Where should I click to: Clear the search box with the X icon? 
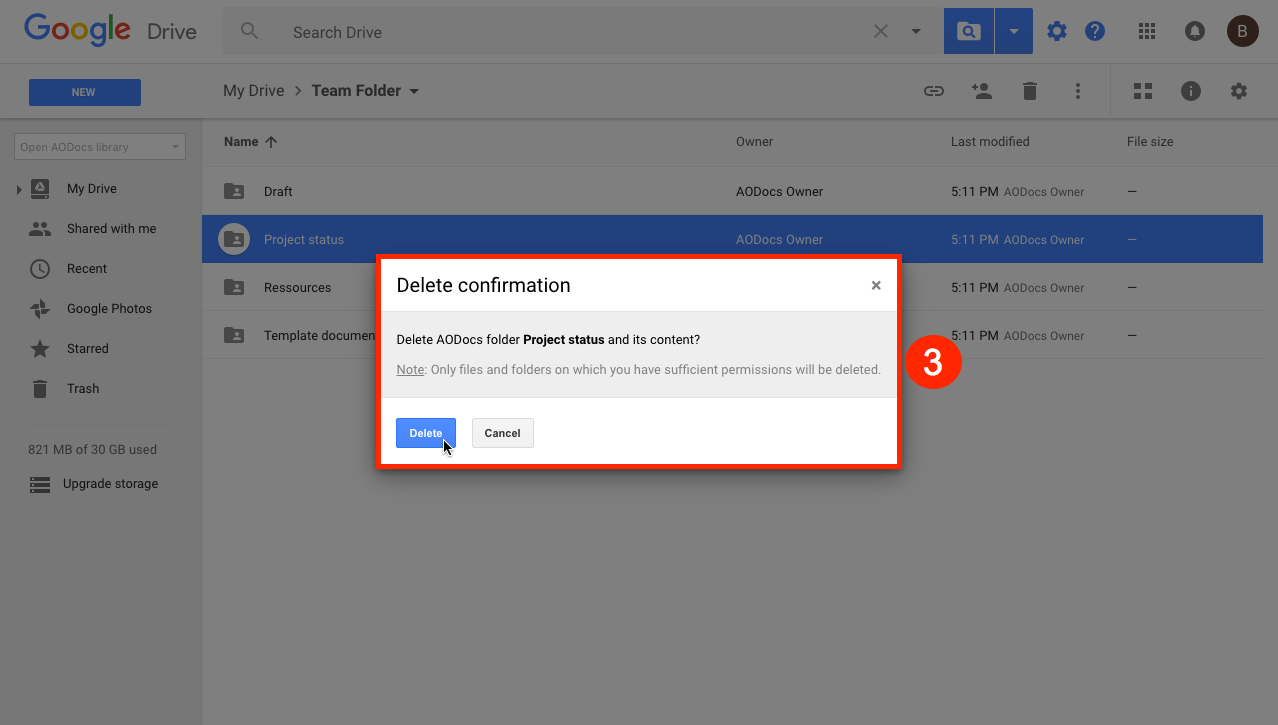pyautogui.click(x=881, y=32)
